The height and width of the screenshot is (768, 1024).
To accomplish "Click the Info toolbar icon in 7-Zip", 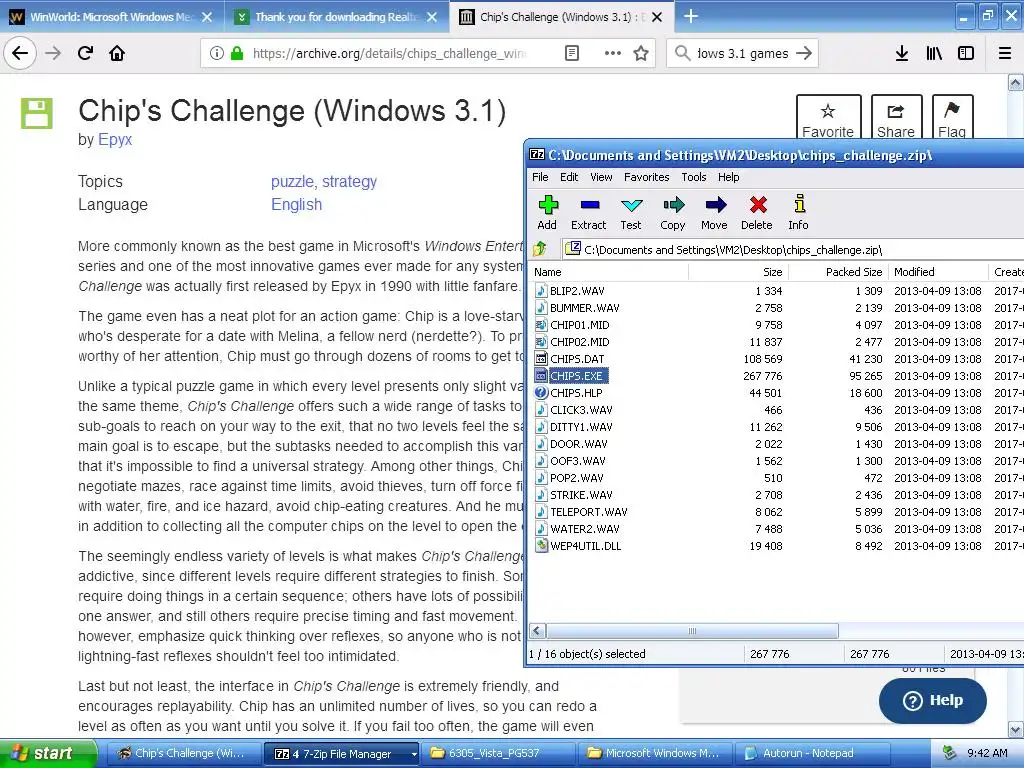I will (x=798, y=213).
